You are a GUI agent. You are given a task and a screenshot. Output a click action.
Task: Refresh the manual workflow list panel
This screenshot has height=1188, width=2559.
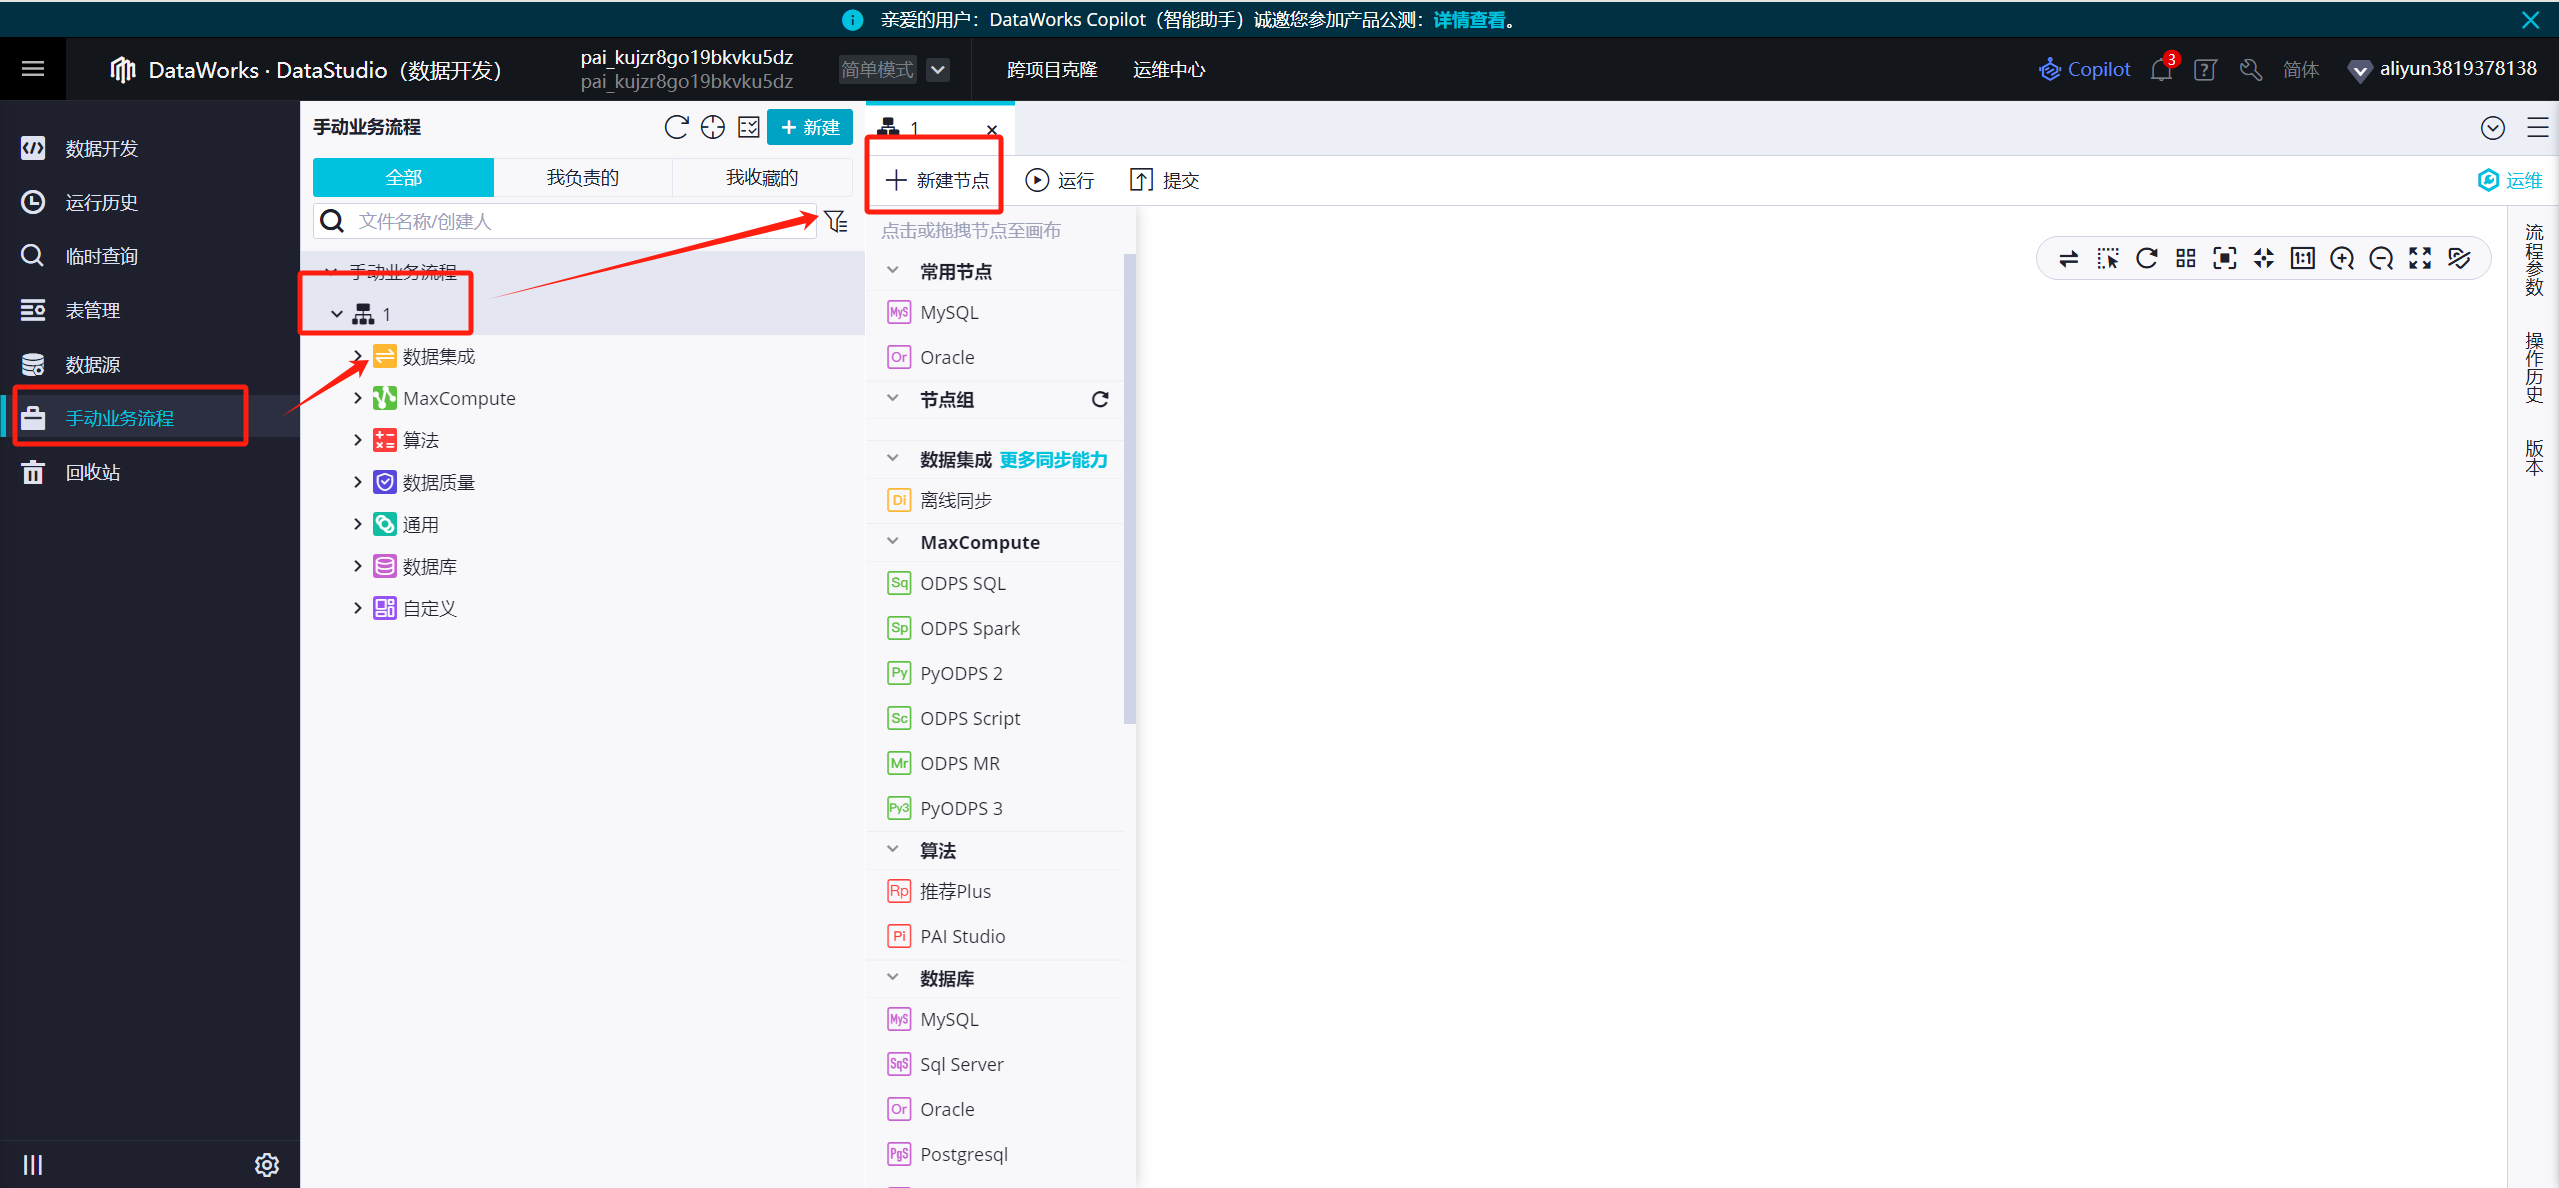tap(676, 127)
